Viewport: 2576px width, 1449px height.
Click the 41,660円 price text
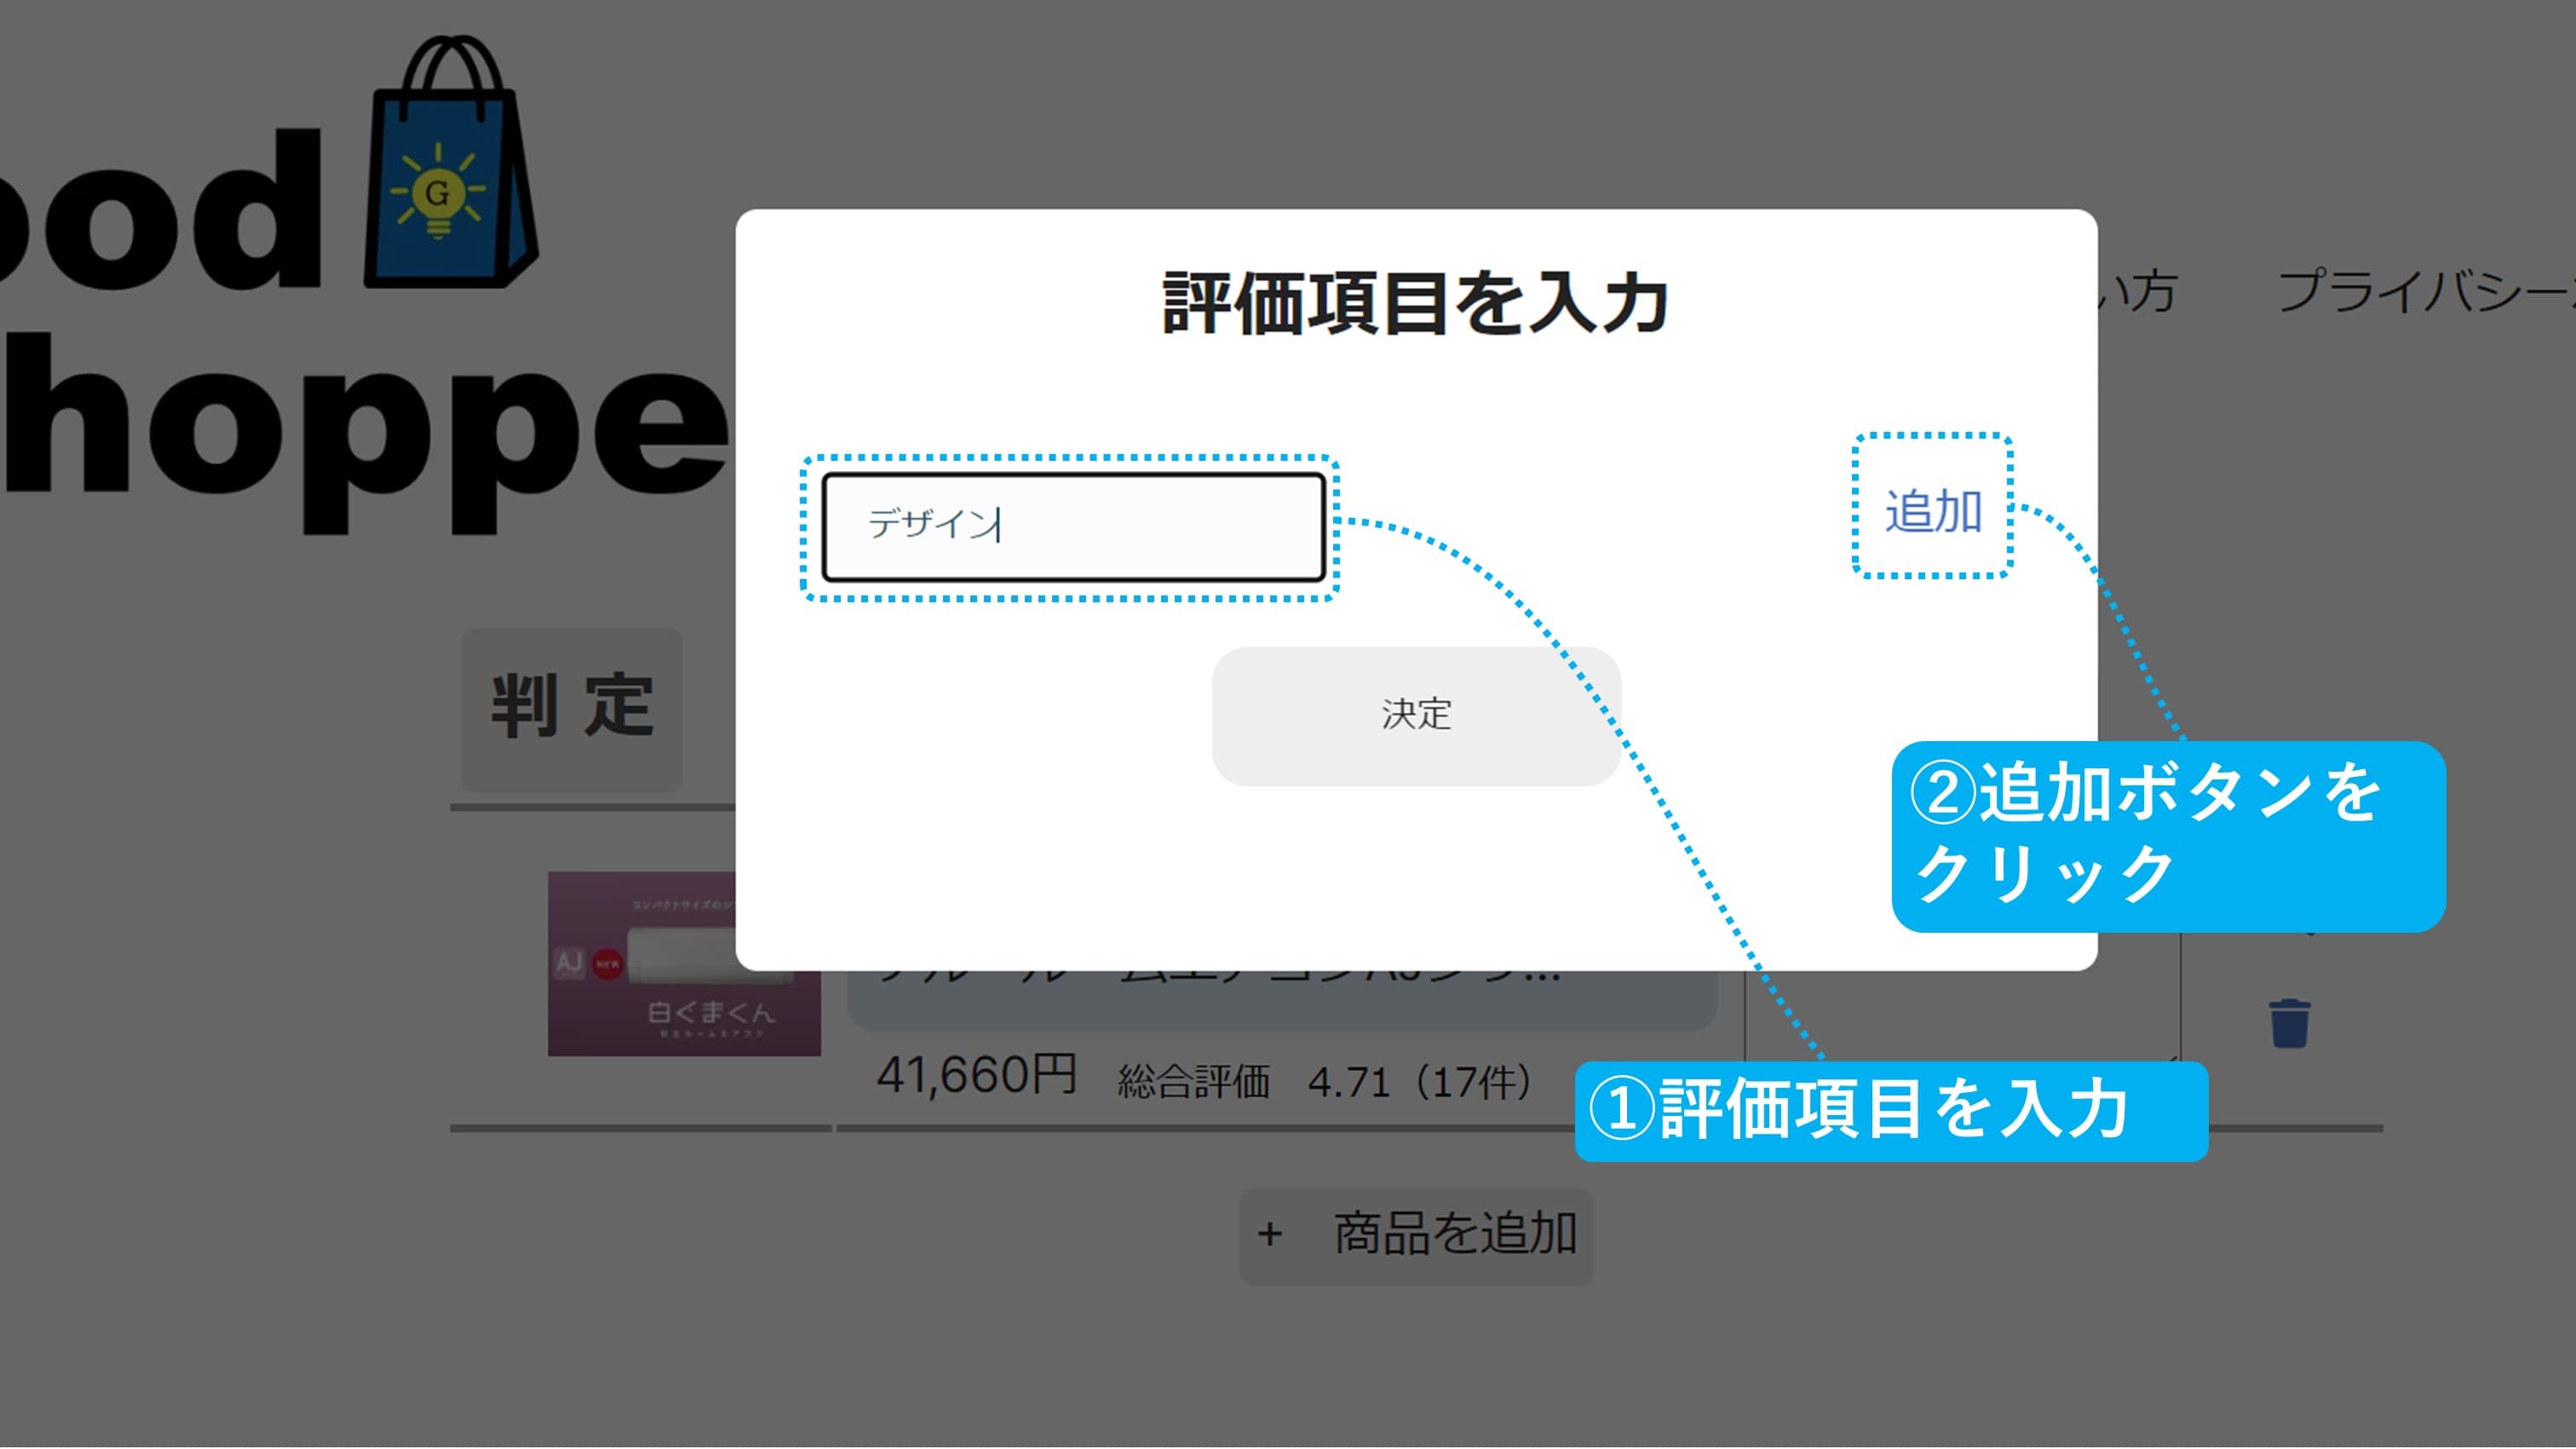click(x=976, y=1076)
